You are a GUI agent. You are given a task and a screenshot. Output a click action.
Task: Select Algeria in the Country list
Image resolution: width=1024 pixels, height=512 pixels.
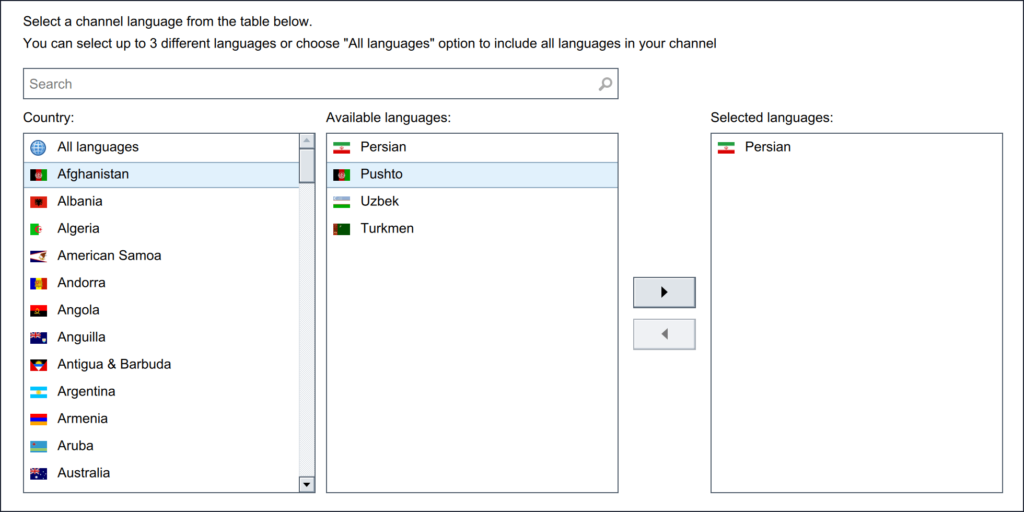[79, 228]
